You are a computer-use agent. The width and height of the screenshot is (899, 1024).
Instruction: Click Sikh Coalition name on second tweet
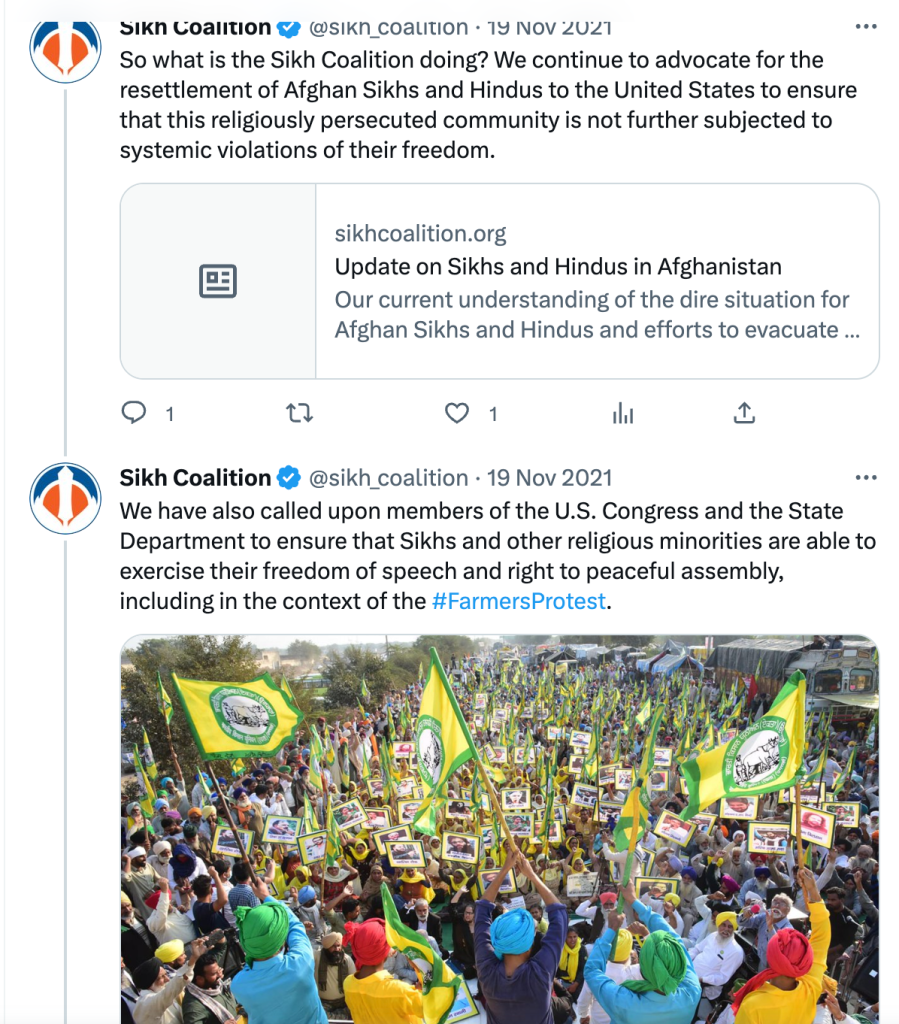(195, 478)
